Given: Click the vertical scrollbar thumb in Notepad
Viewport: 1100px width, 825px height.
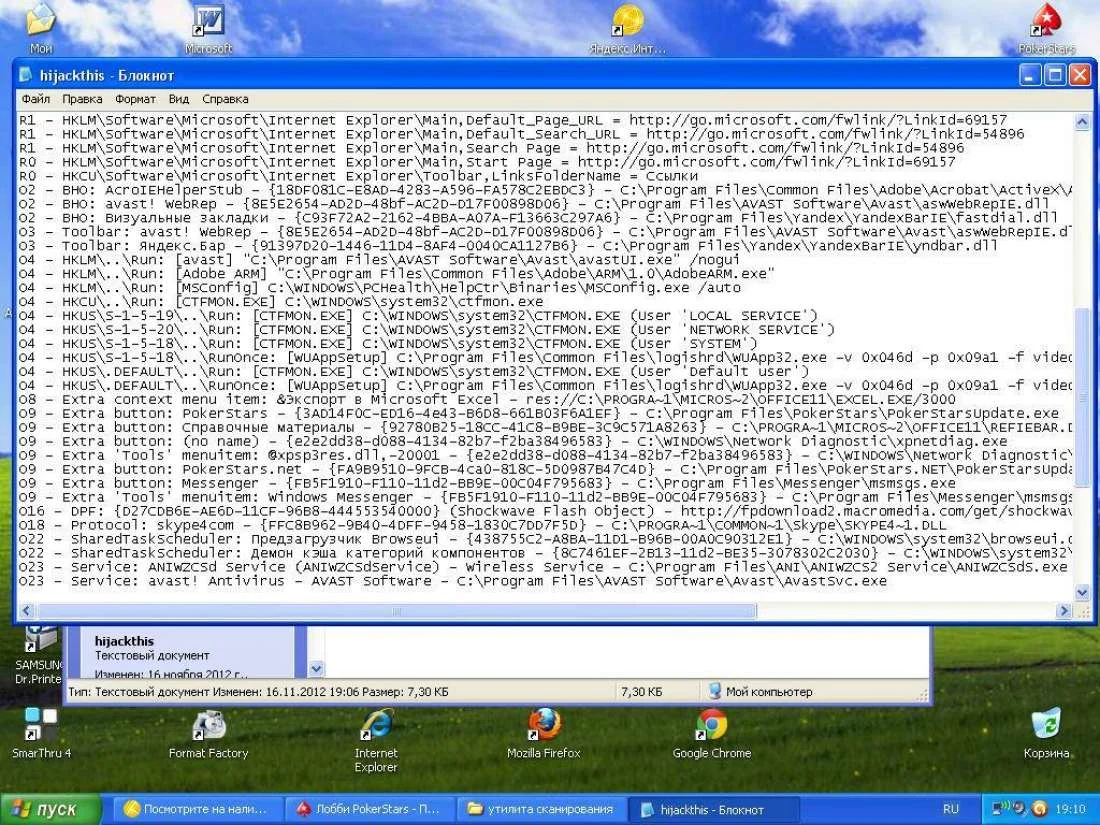Looking at the screenshot, I should (1082, 397).
